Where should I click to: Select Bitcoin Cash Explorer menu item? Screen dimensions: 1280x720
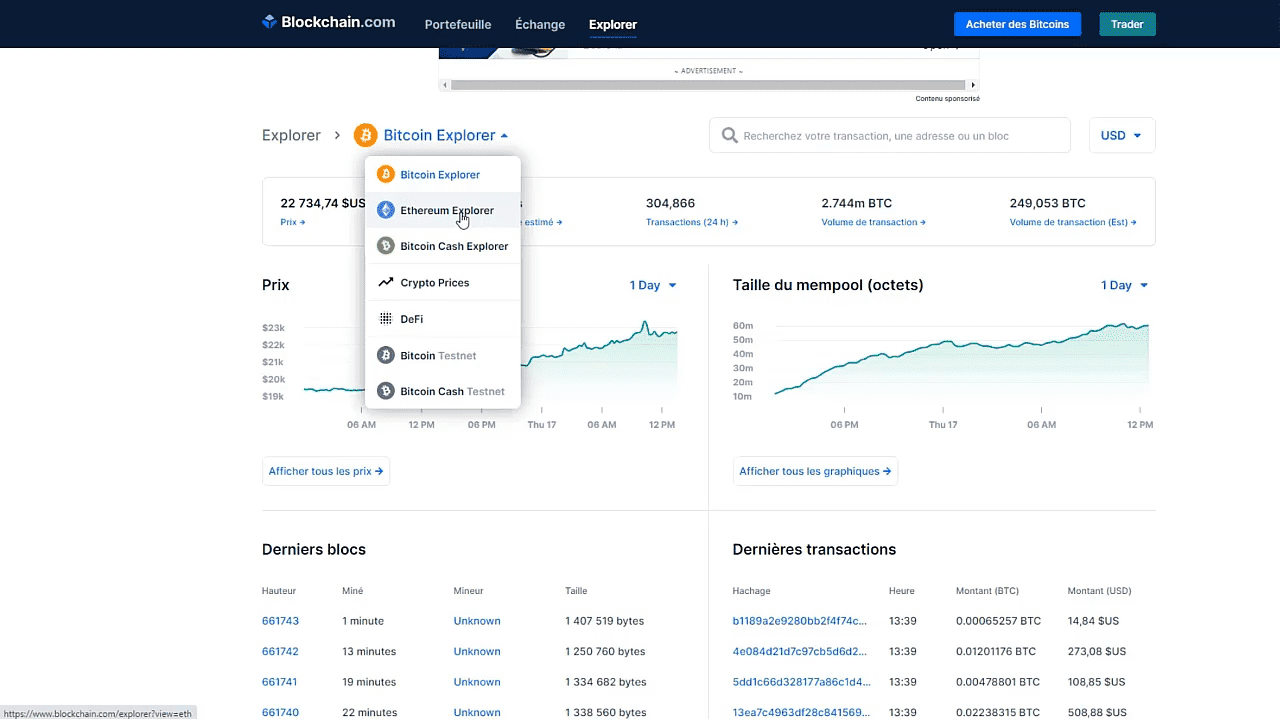(443, 246)
